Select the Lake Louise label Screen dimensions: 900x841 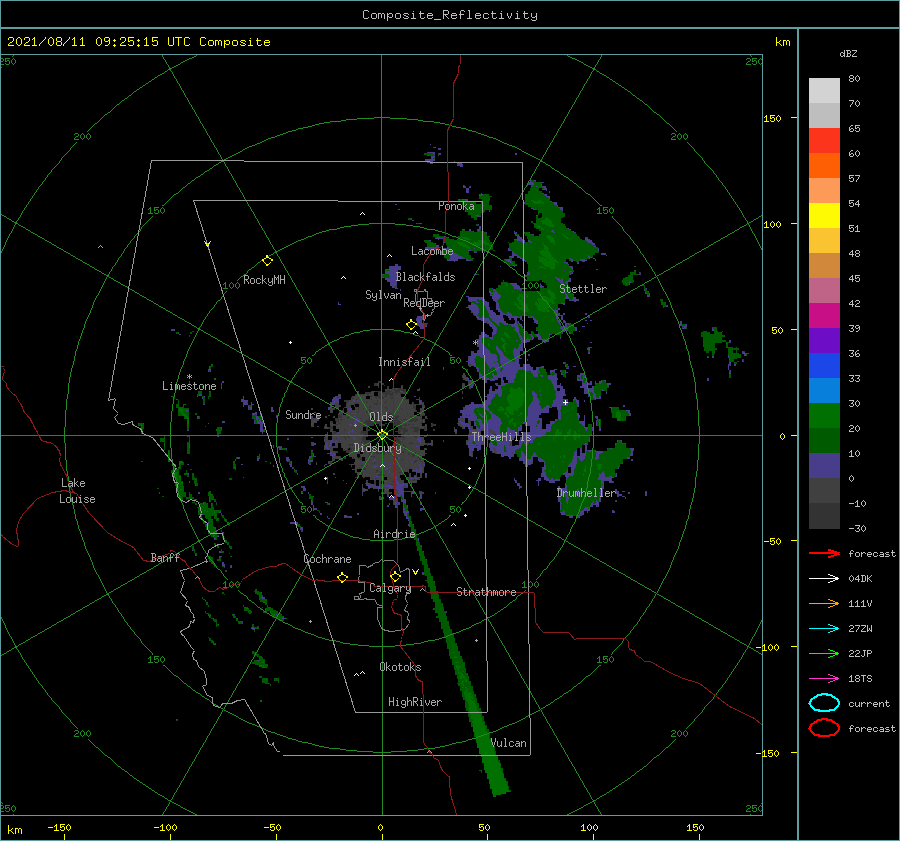[77, 491]
